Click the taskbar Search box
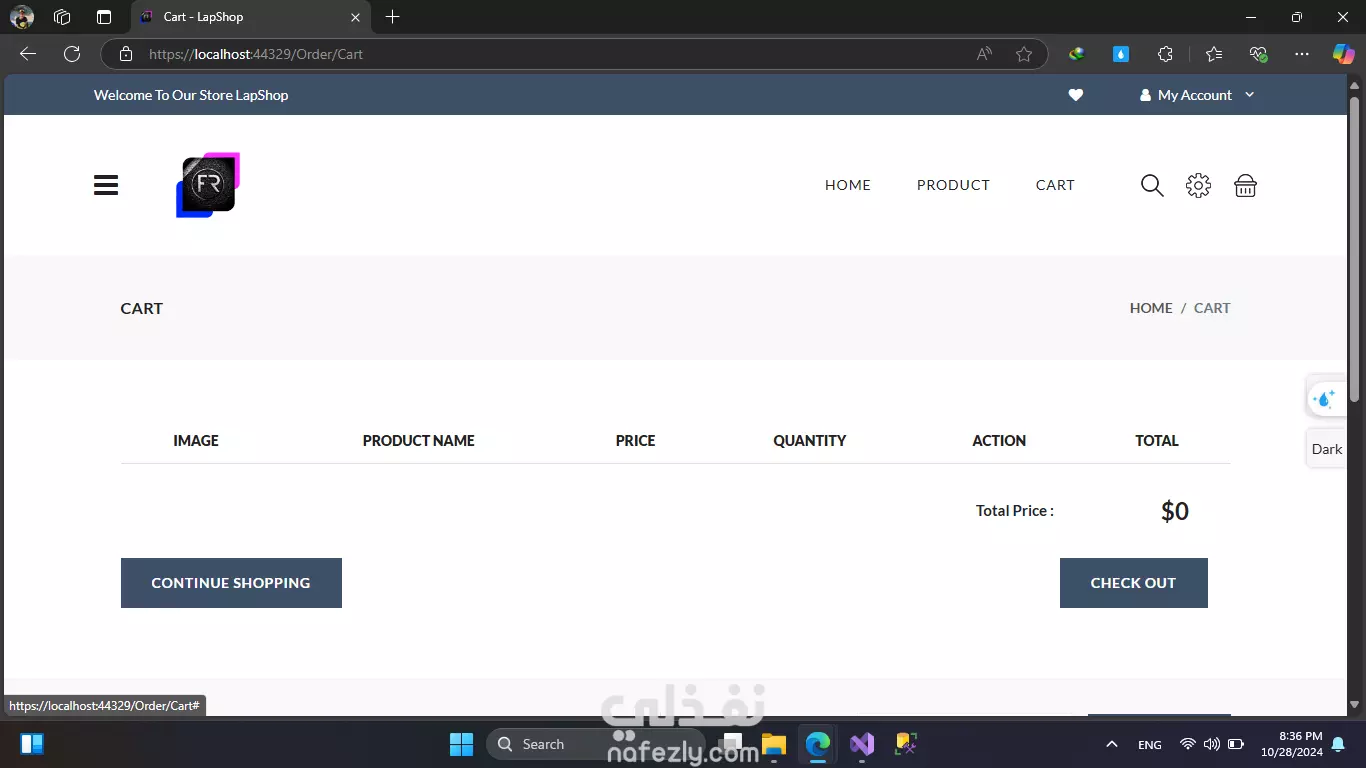The image size is (1366, 768). tap(595, 744)
